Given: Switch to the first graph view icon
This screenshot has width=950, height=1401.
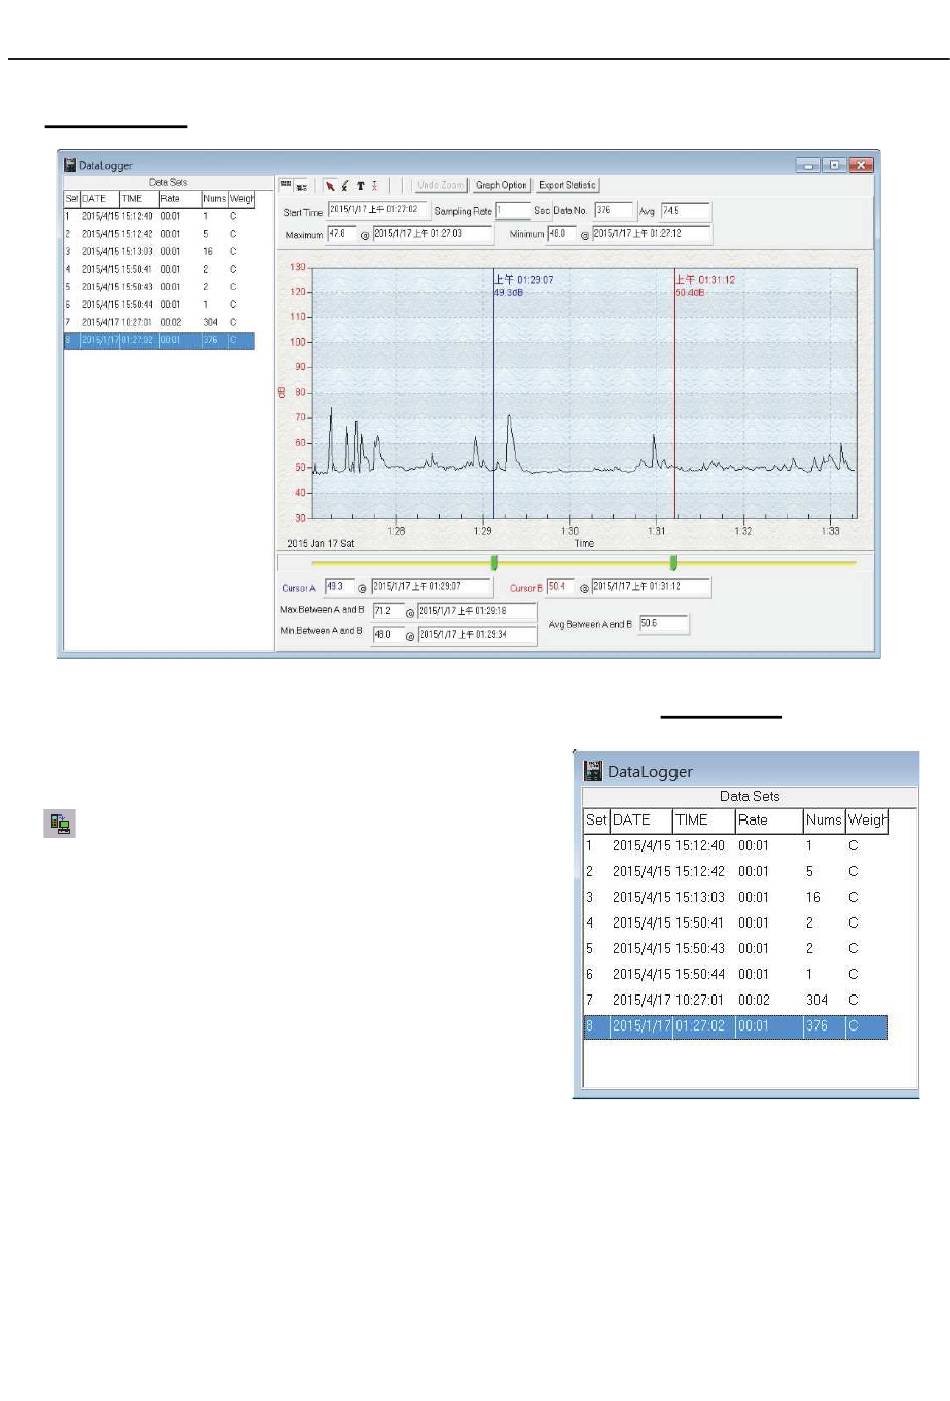Looking at the screenshot, I should coord(285,185).
